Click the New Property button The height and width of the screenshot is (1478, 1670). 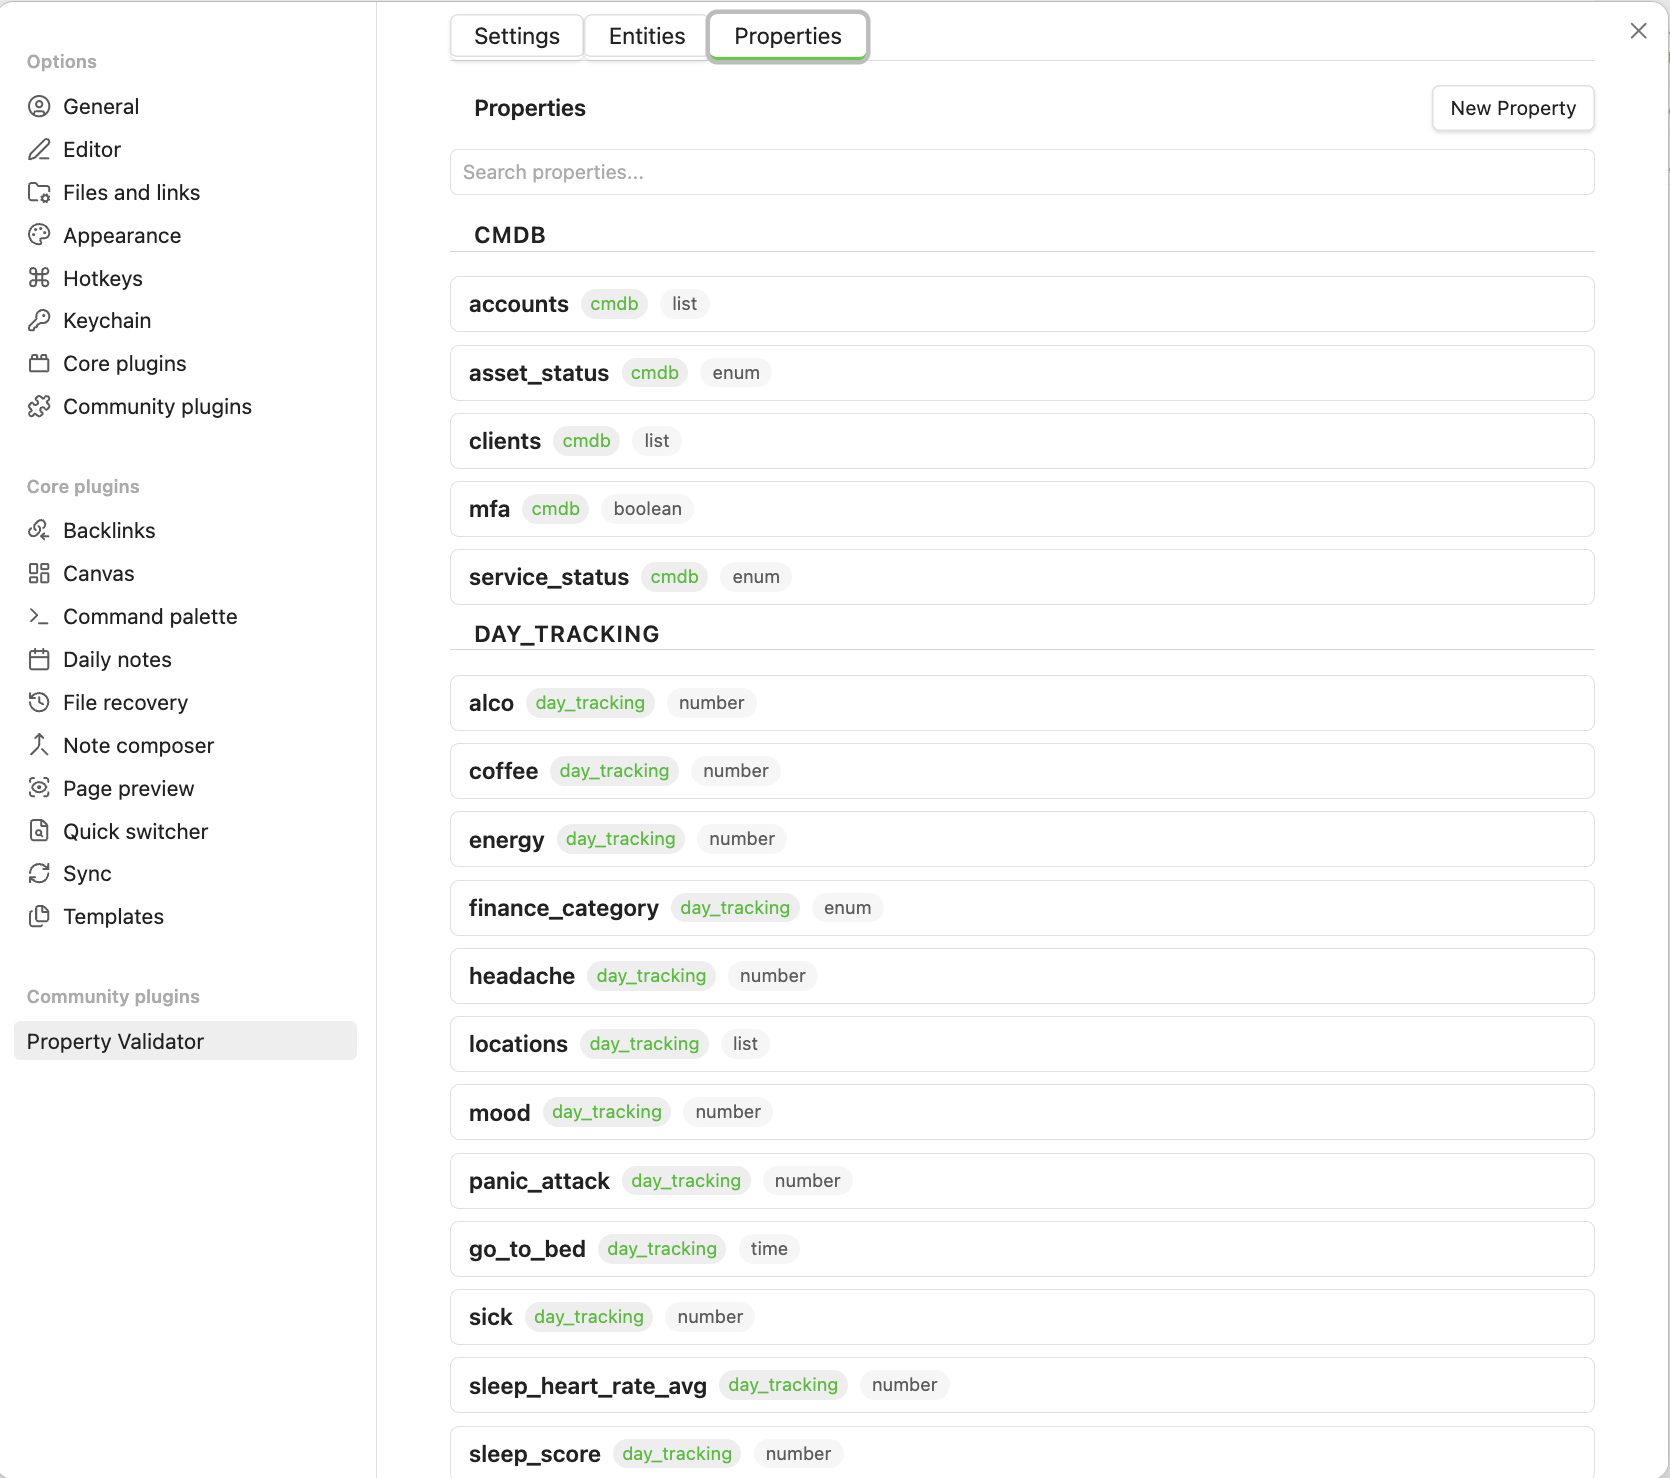click(x=1512, y=108)
